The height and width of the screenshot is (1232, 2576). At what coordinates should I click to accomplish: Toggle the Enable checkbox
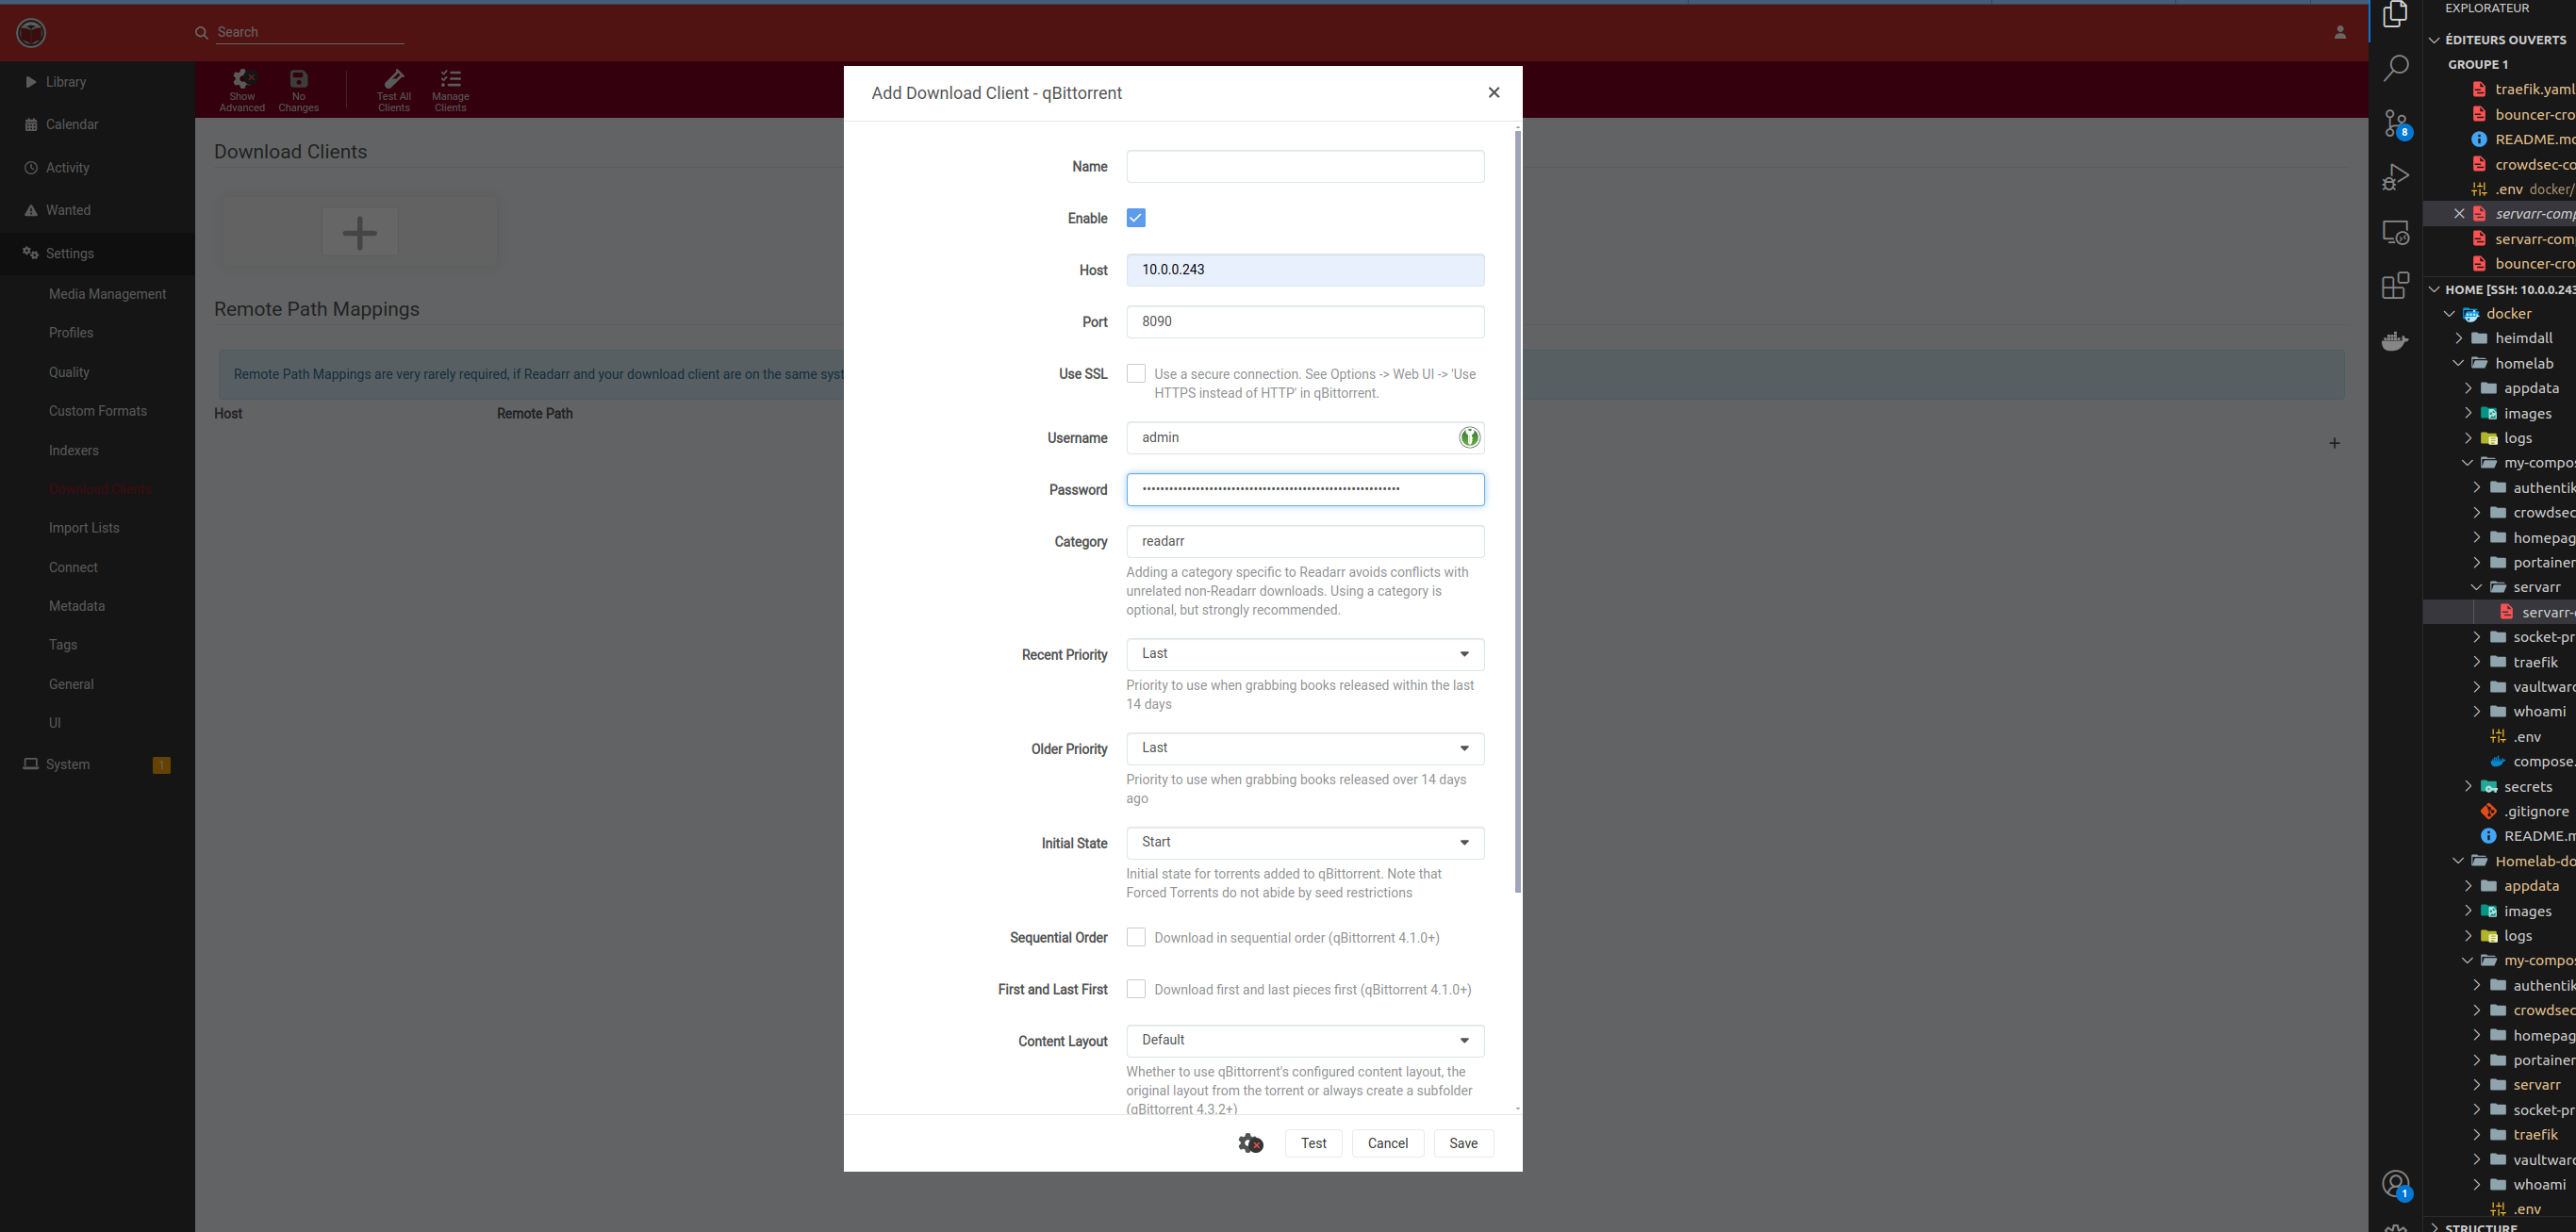tap(1136, 218)
